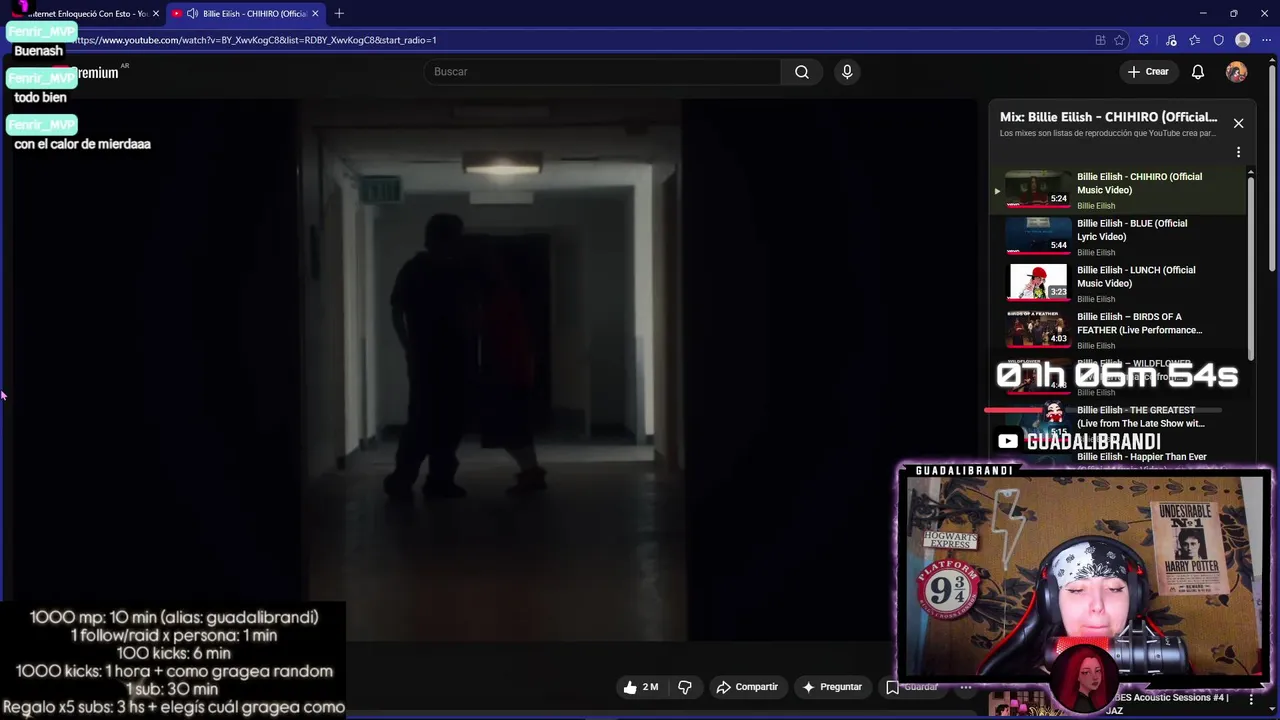This screenshot has width=1280, height=720.
Task: Play LUNCH (Official Music Video) thumbnail
Action: [x=1037, y=282]
